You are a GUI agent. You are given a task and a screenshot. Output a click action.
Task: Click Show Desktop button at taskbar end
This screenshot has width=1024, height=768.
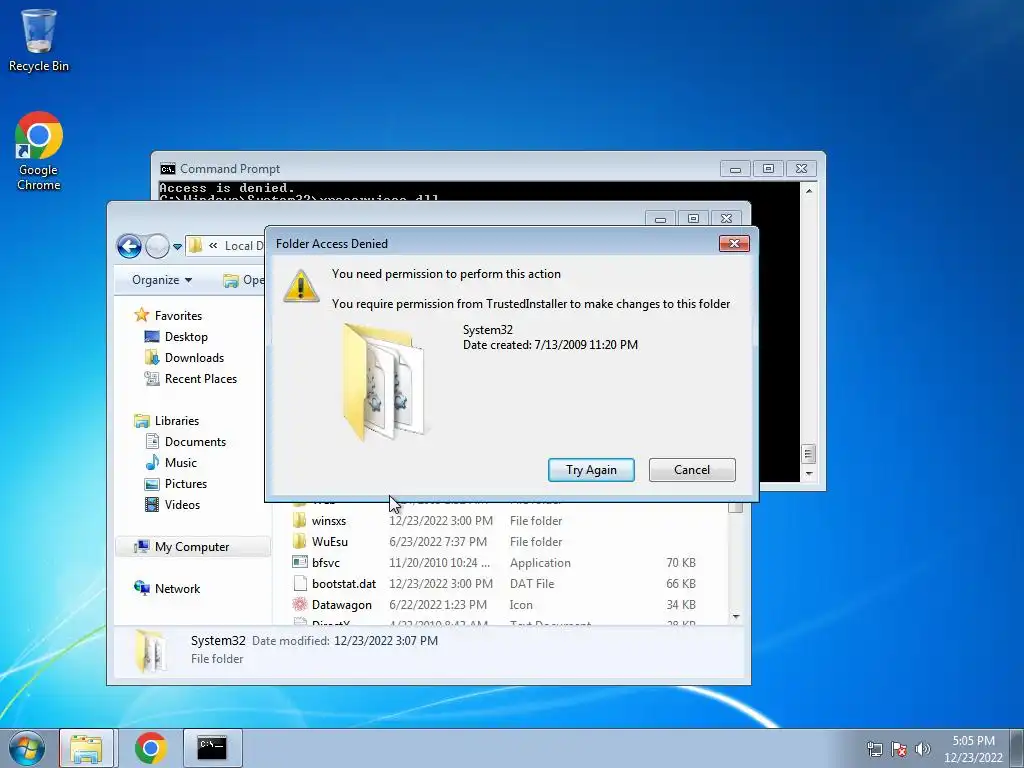coord(1017,748)
